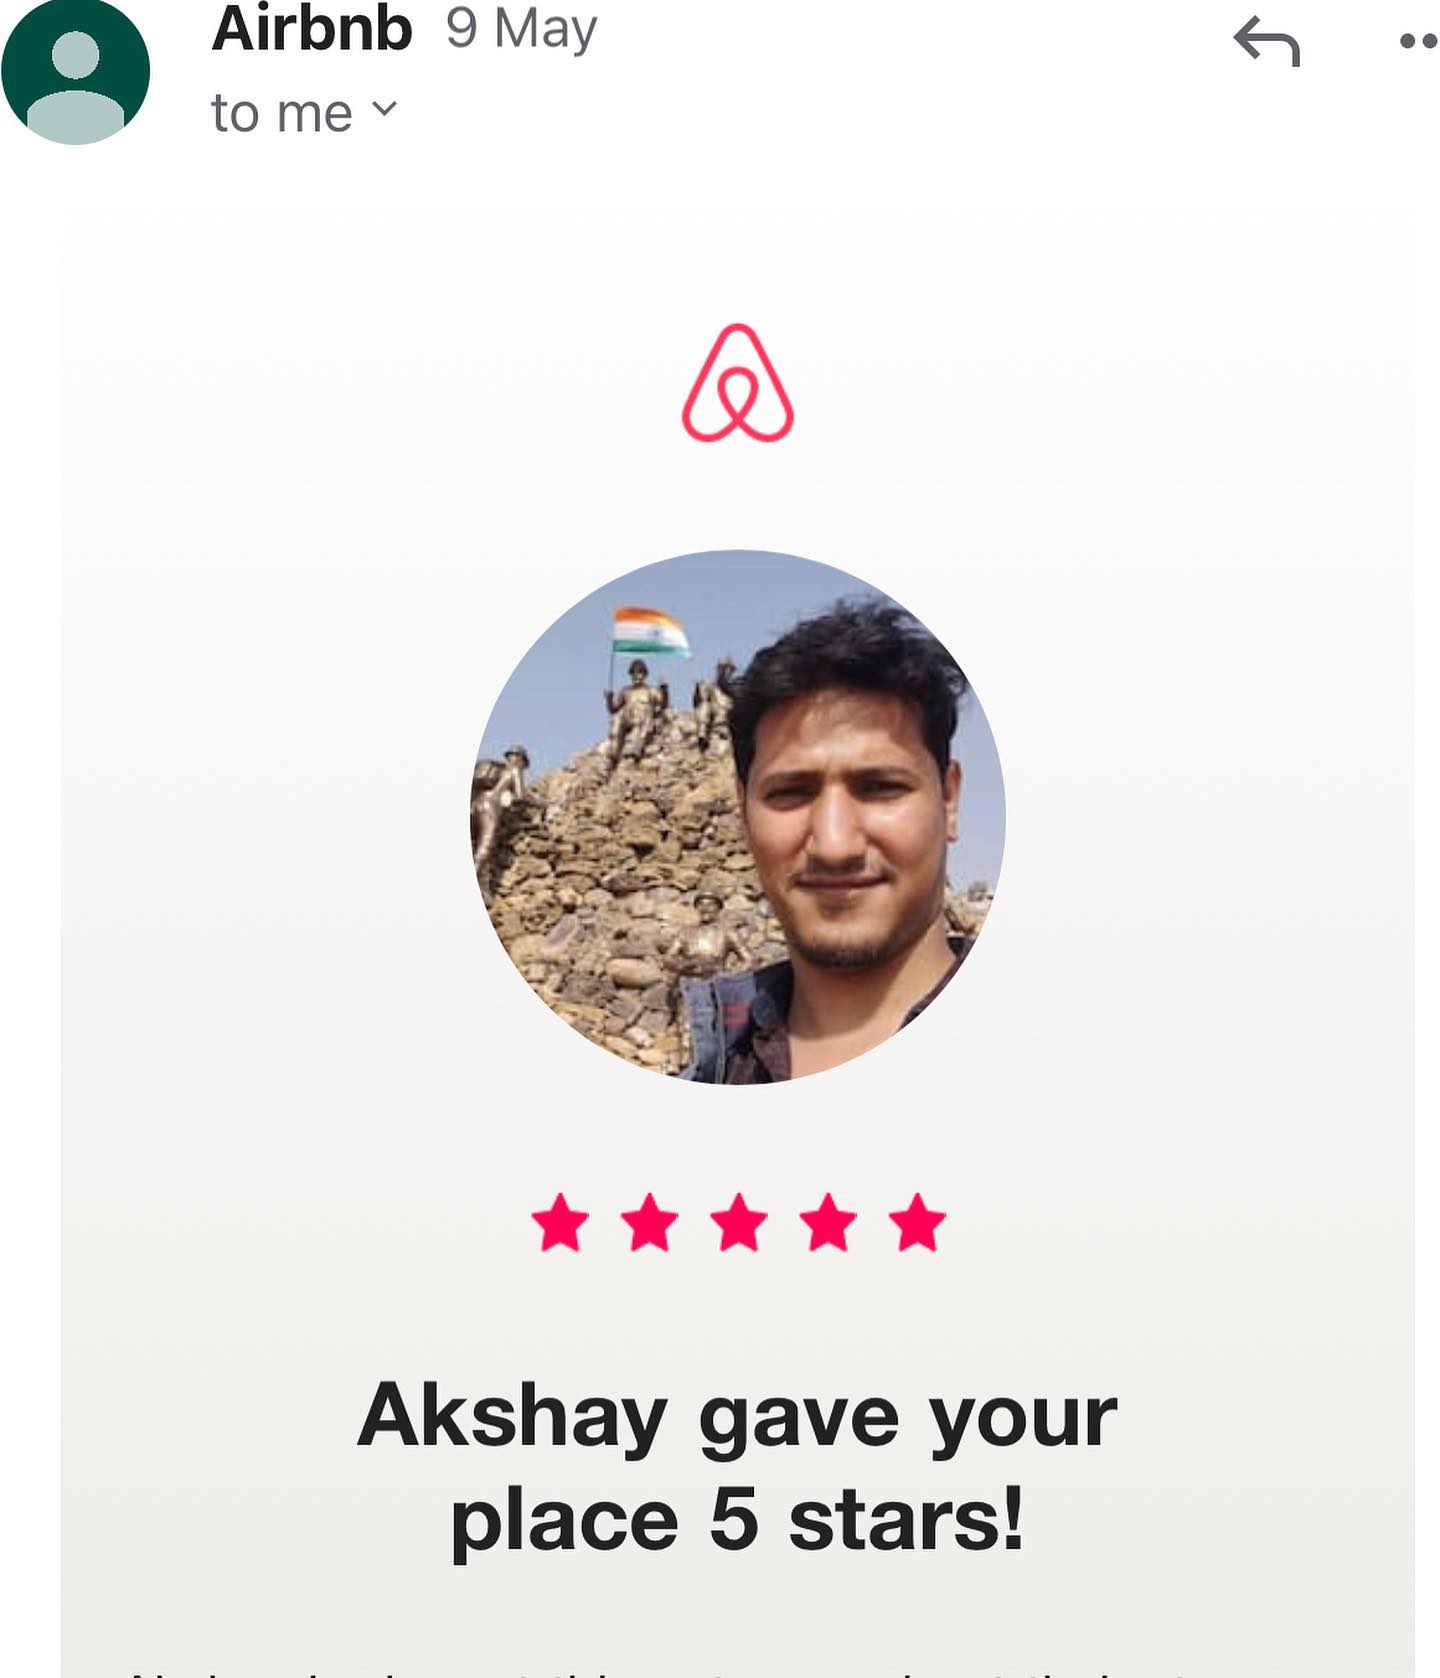
Task: Click the pink Airbnb logo
Action: click(x=738, y=383)
